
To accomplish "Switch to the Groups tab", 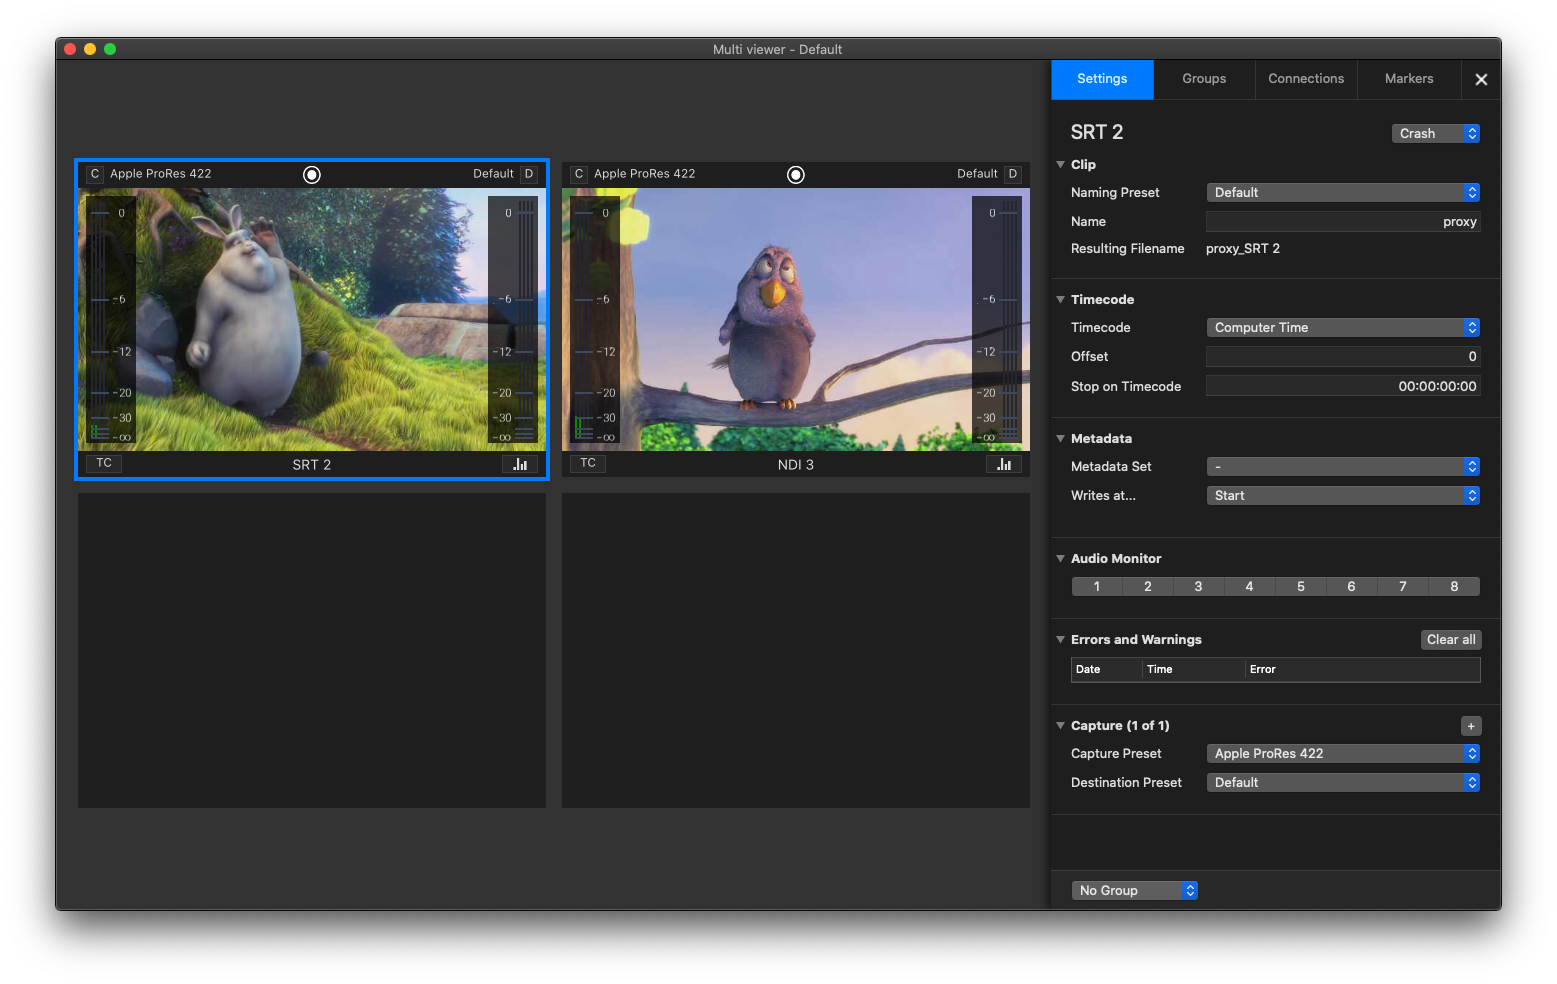I will coord(1204,79).
